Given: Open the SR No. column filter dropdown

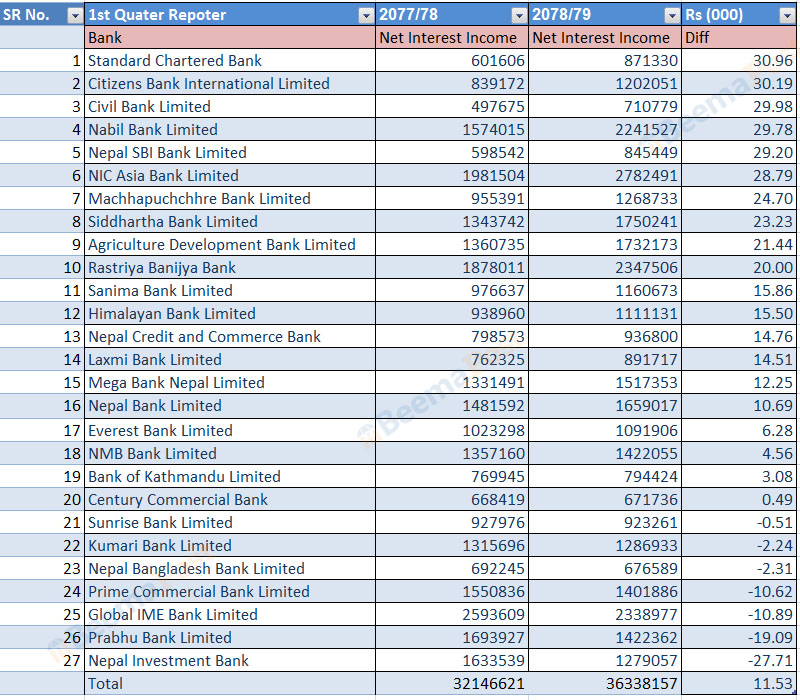Looking at the screenshot, I should 74,15.
